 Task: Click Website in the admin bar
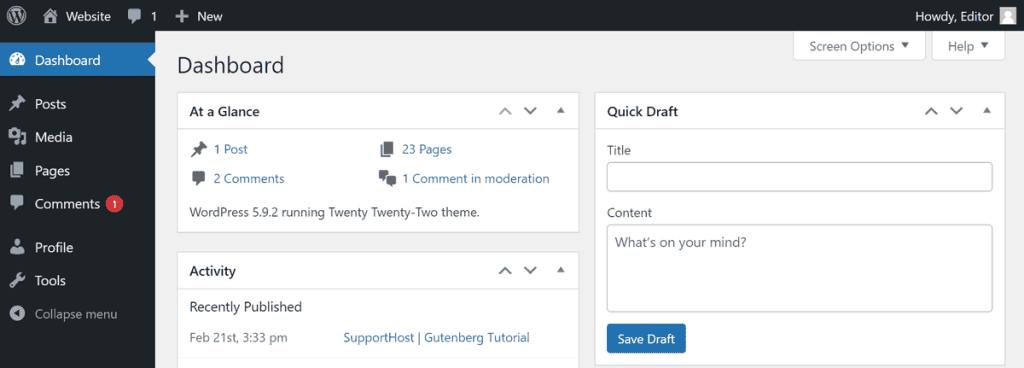point(88,16)
